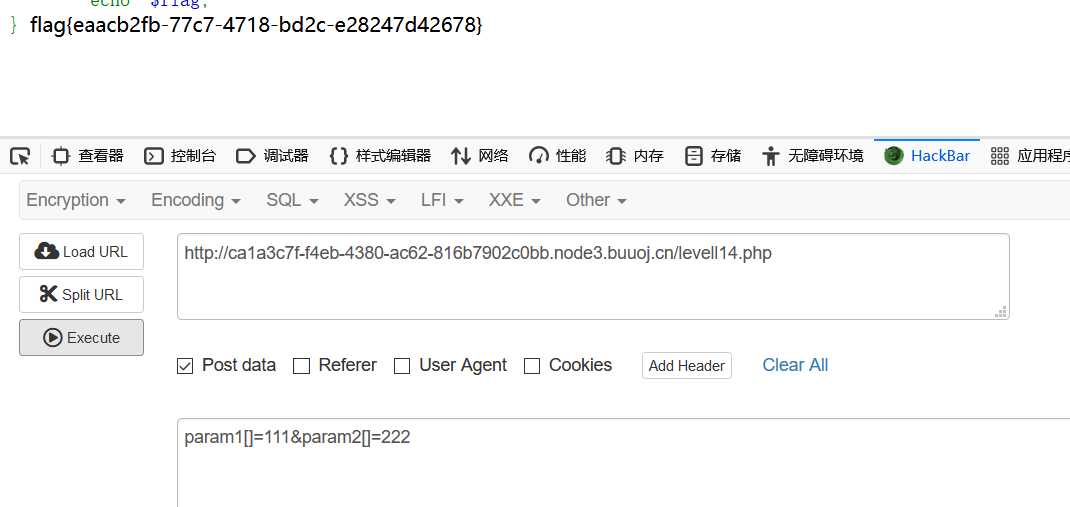Open the Performance (性能) panel

[x=558, y=156]
